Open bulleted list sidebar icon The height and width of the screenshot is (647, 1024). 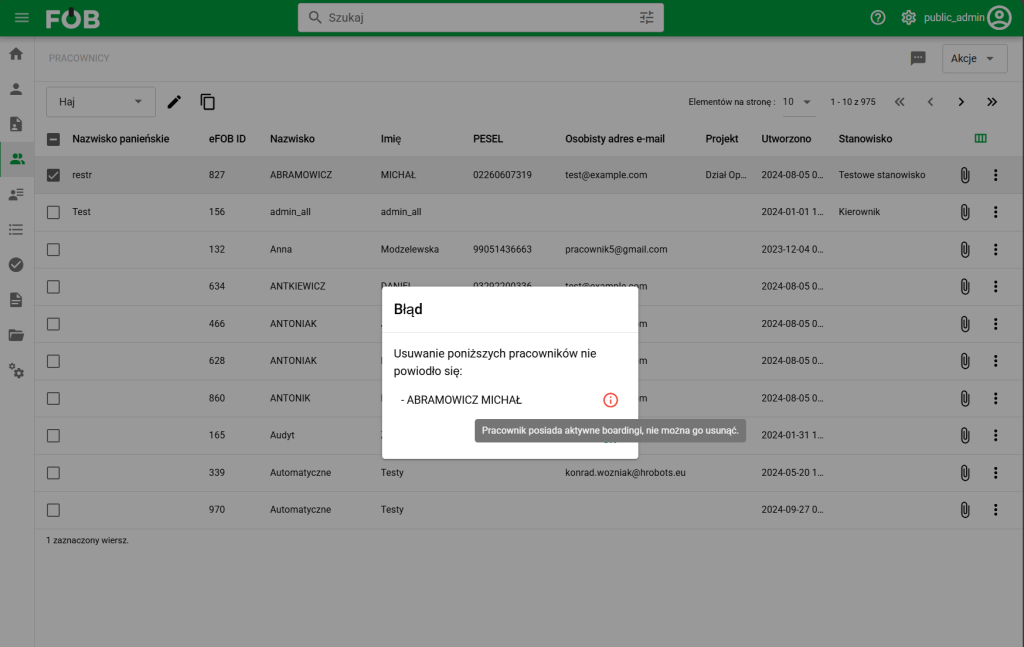[x=16, y=229]
